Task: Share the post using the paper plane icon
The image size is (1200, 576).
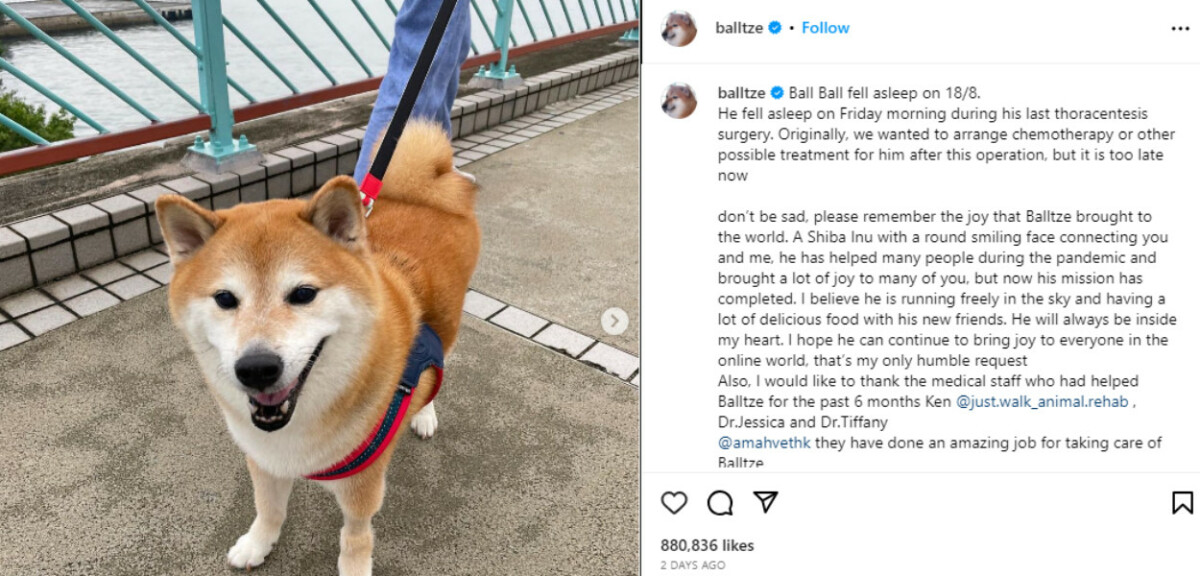Action: pyautogui.click(x=765, y=501)
